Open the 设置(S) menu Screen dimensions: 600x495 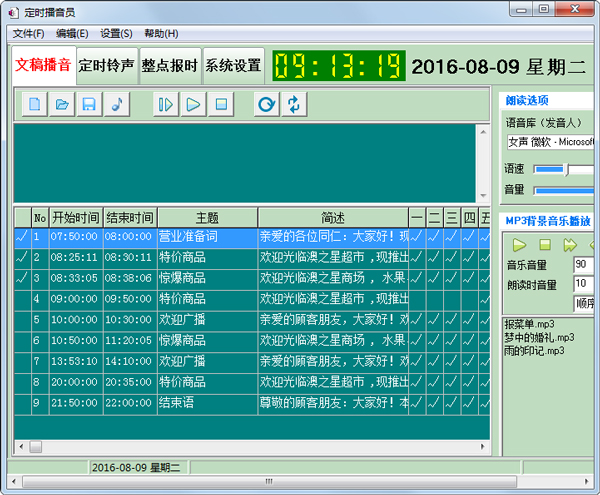tap(117, 33)
